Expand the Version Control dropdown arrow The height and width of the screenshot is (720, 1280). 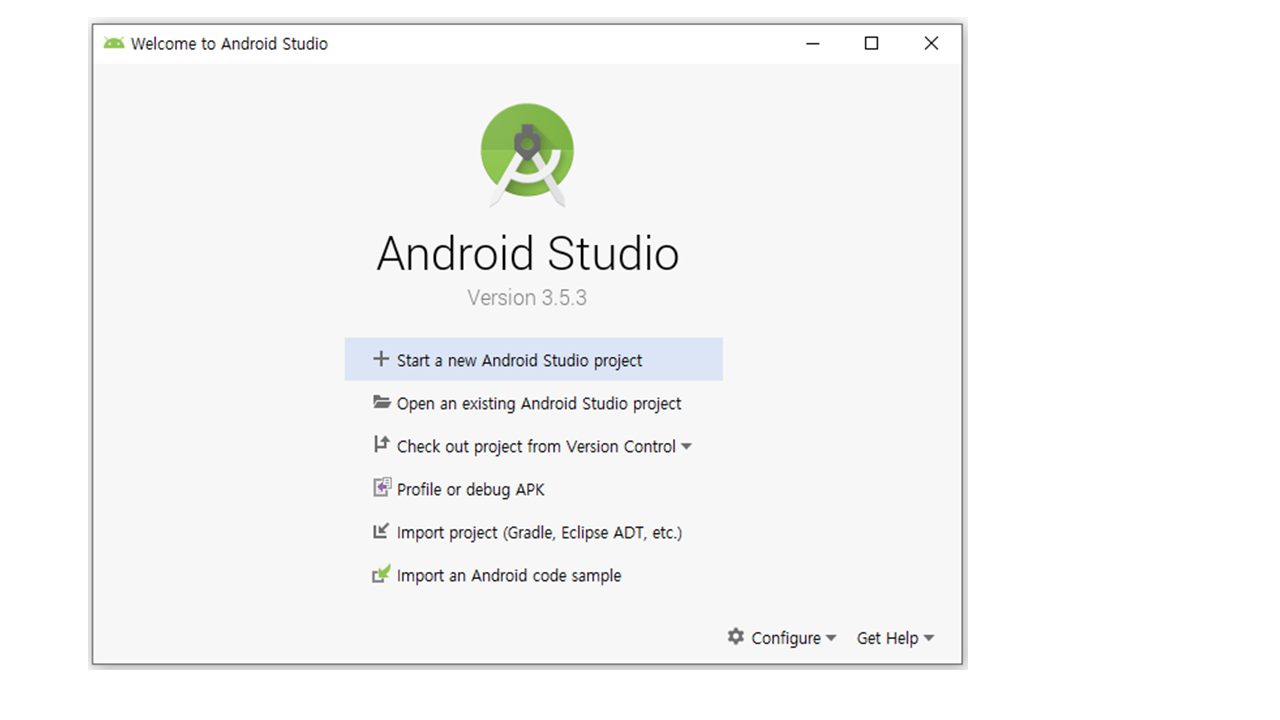point(687,446)
